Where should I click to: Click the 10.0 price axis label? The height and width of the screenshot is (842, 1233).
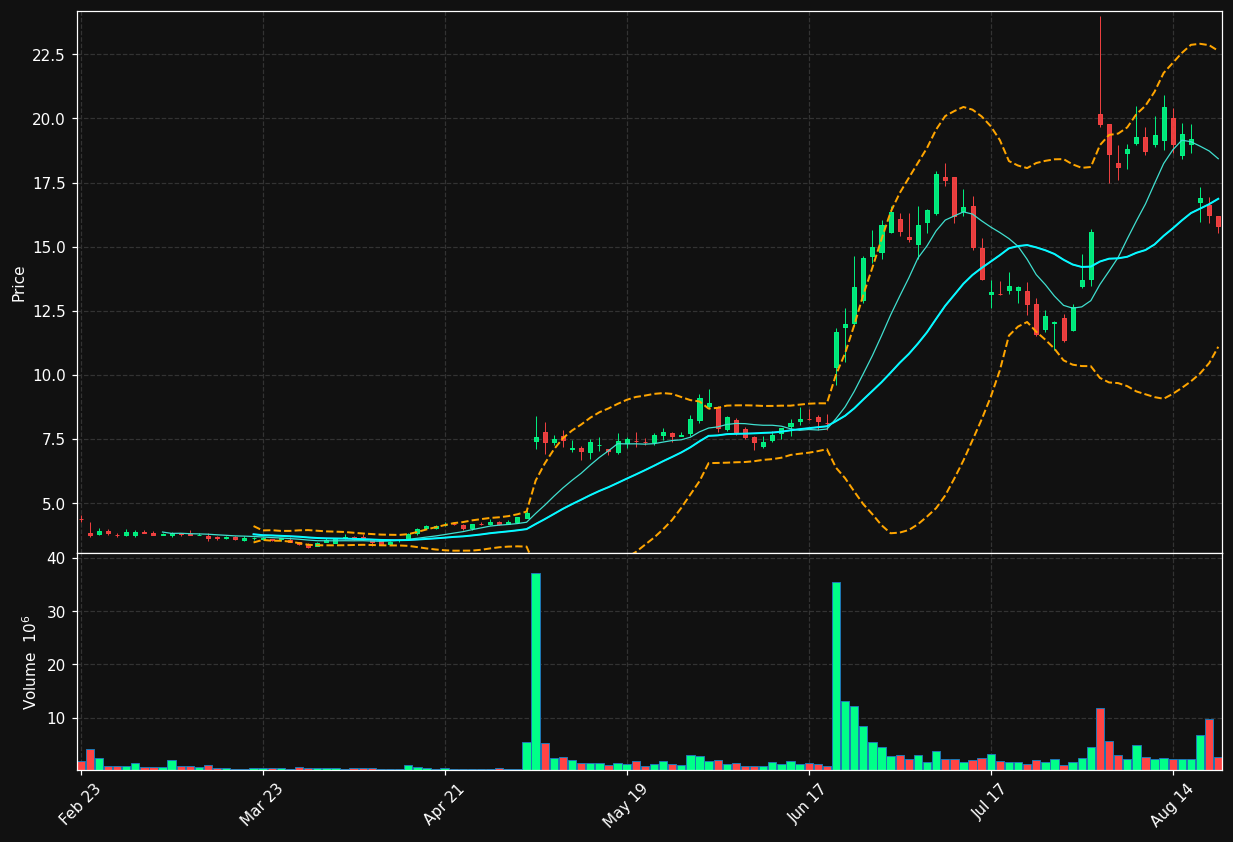point(48,375)
